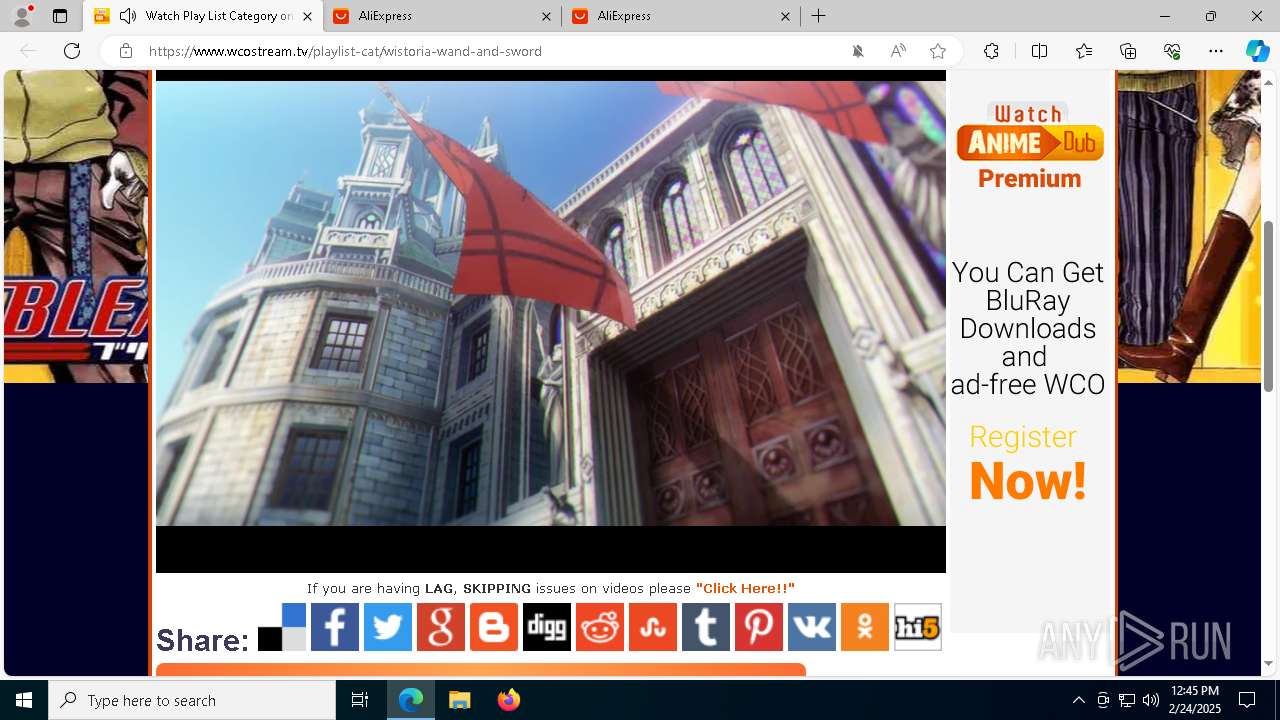
Task: Open File Explorer from taskbar
Action: 459,700
